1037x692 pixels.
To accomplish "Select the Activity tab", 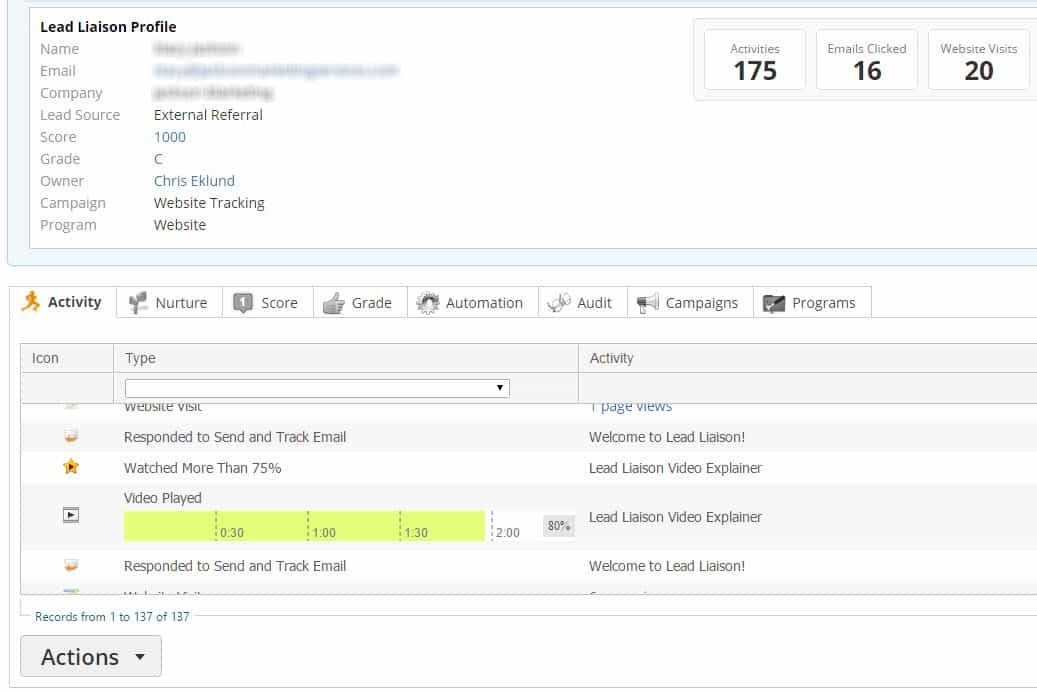I will (63, 302).
